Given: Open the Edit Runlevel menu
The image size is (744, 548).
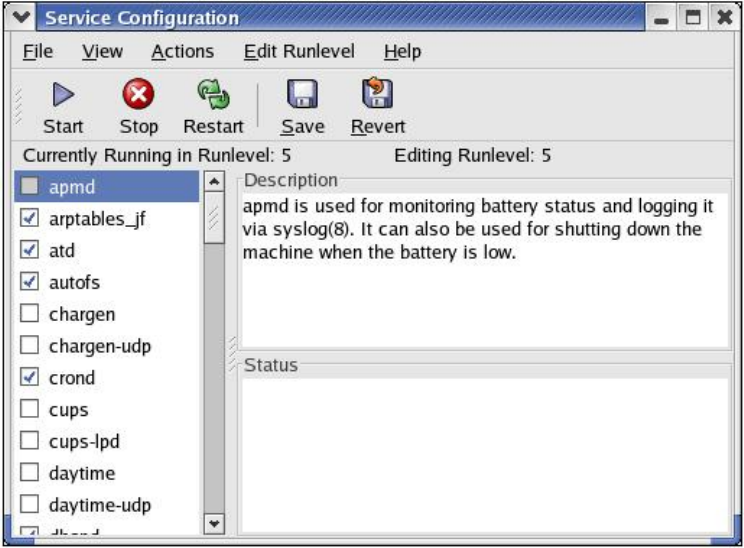Looking at the screenshot, I should click(x=298, y=51).
